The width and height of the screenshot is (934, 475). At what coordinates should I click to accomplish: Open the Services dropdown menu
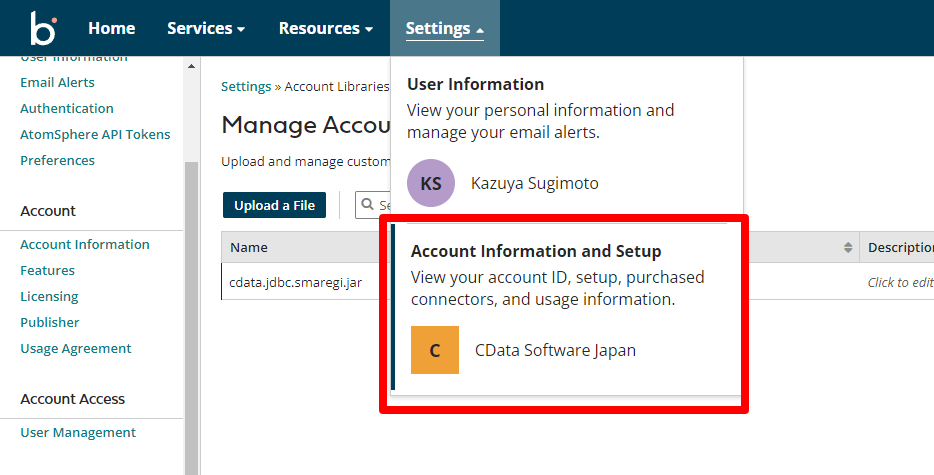[205, 28]
